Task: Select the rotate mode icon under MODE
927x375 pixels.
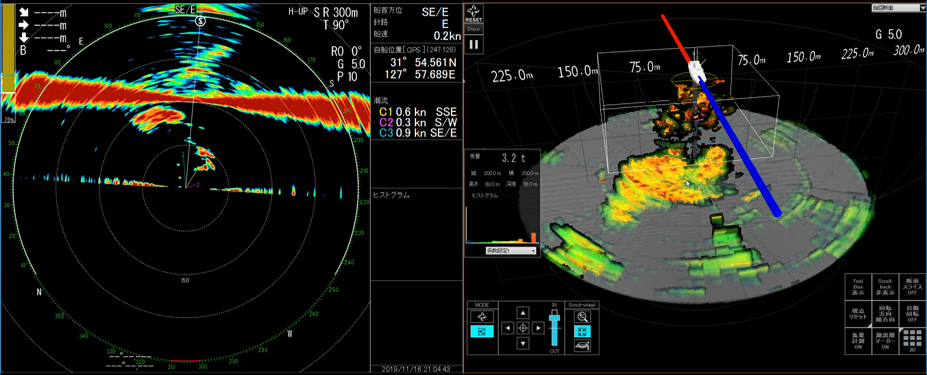Action: tap(482, 316)
